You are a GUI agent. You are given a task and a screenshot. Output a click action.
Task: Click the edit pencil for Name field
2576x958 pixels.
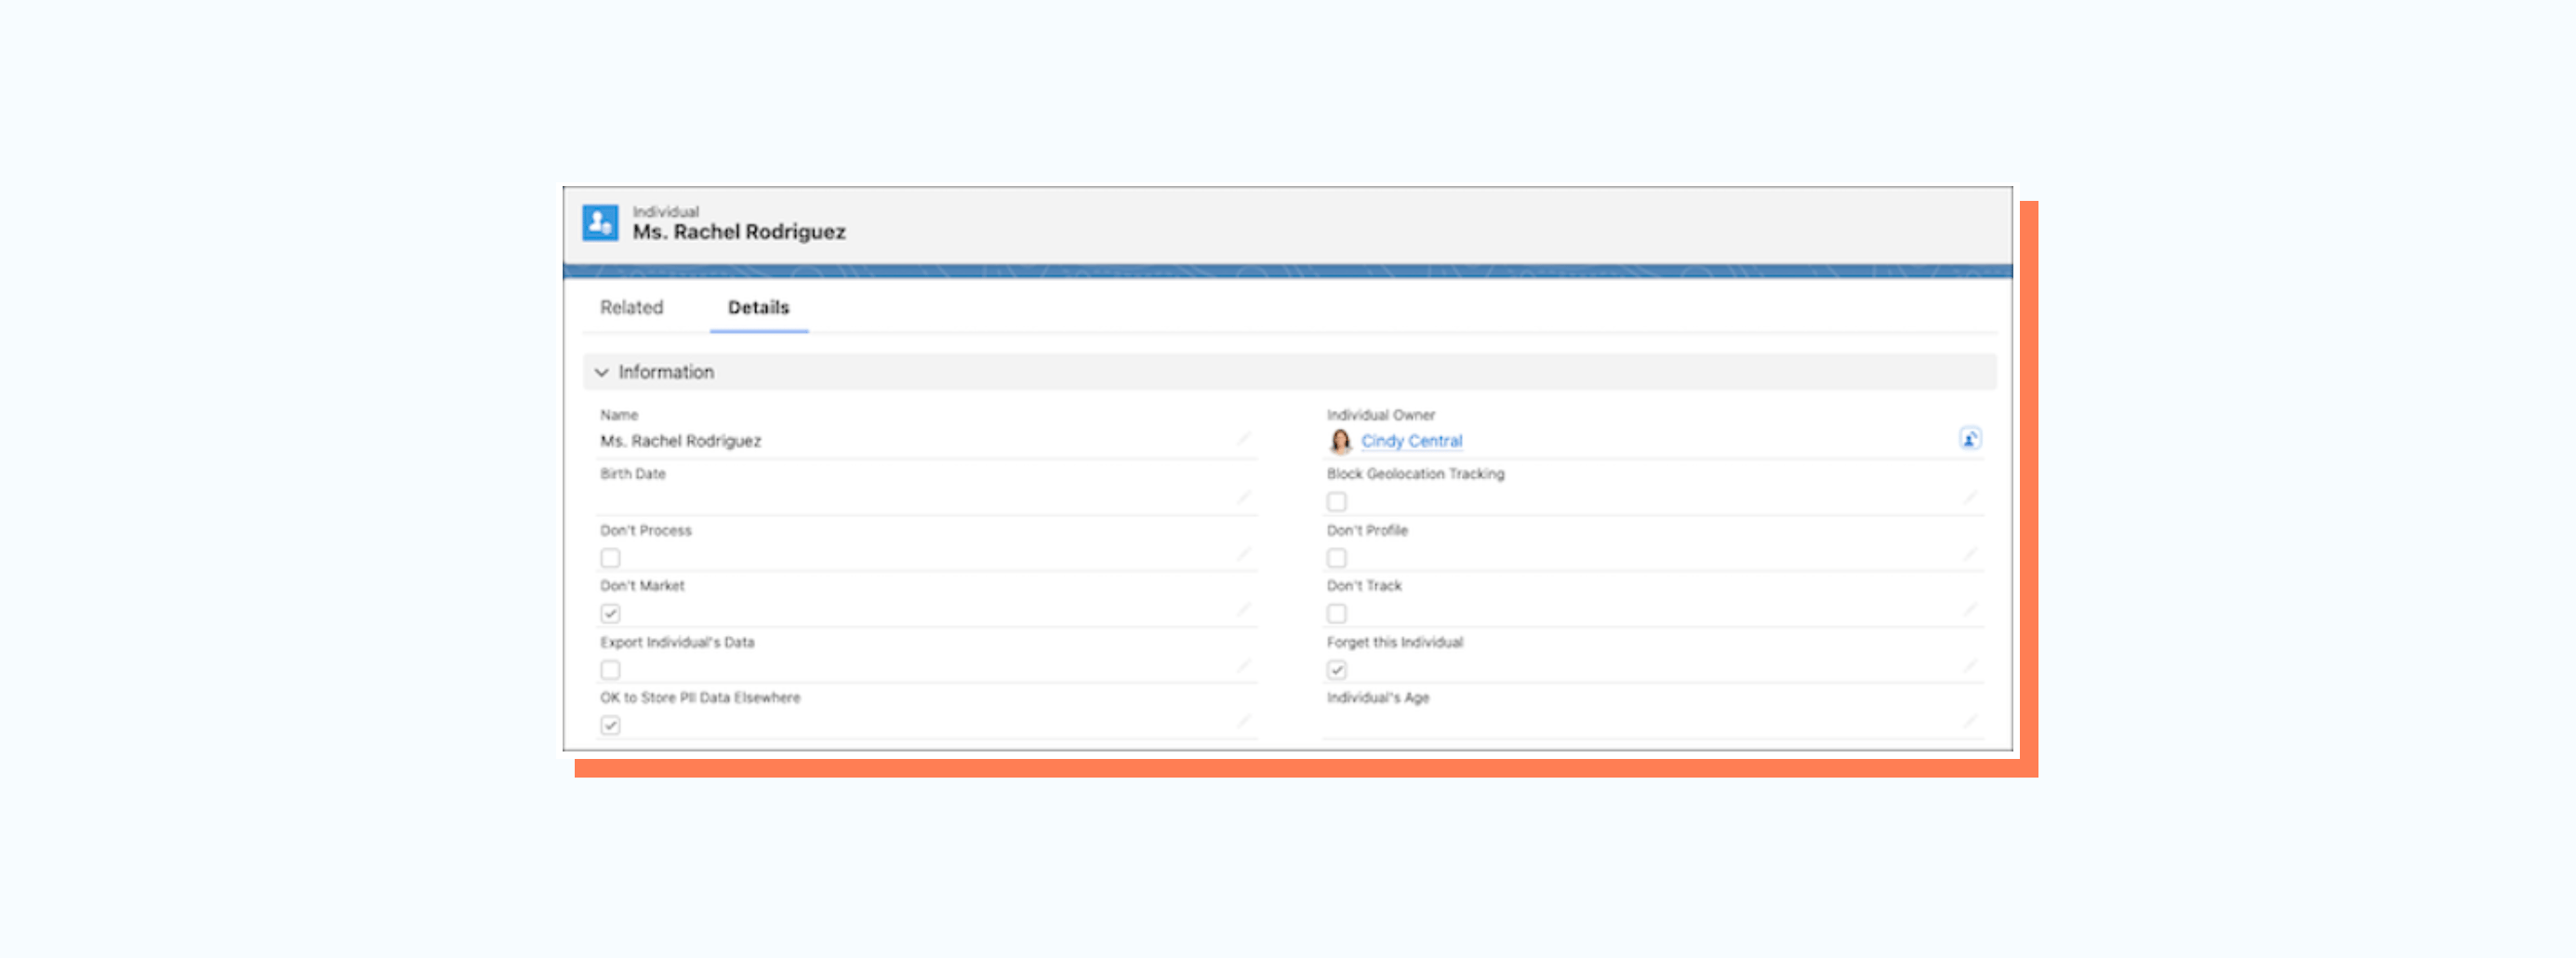1243,439
